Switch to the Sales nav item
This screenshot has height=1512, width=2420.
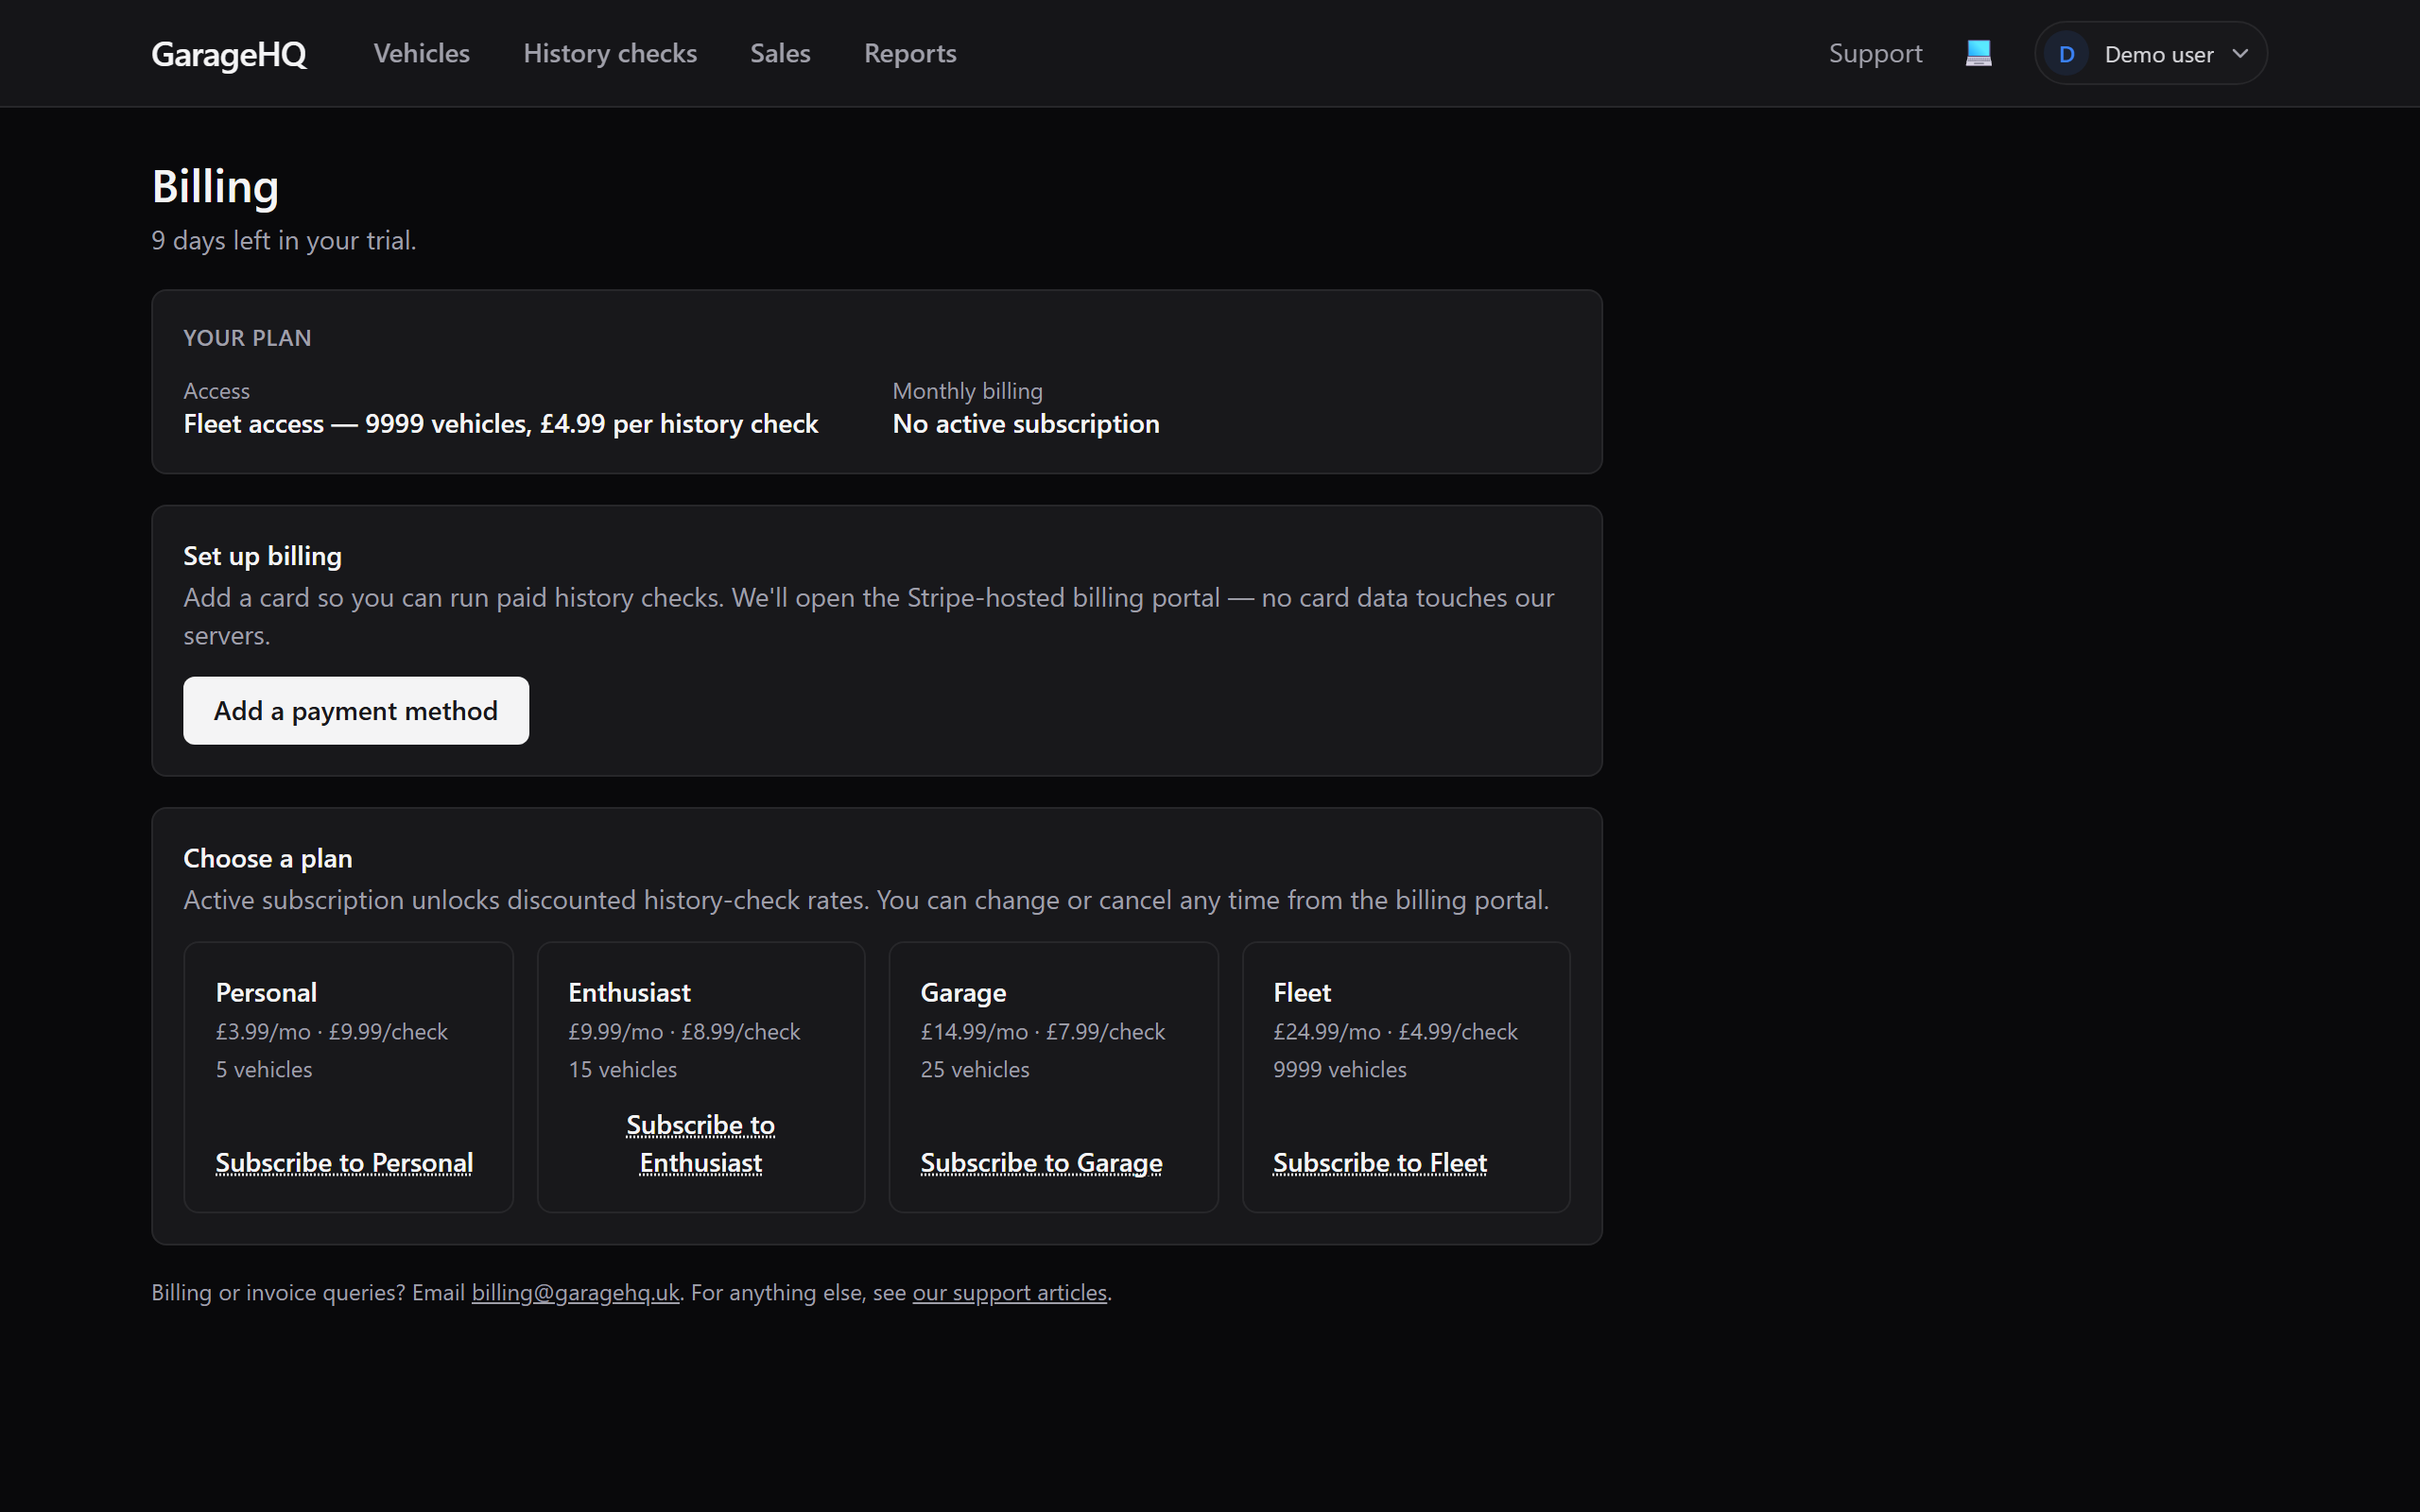point(780,53)
